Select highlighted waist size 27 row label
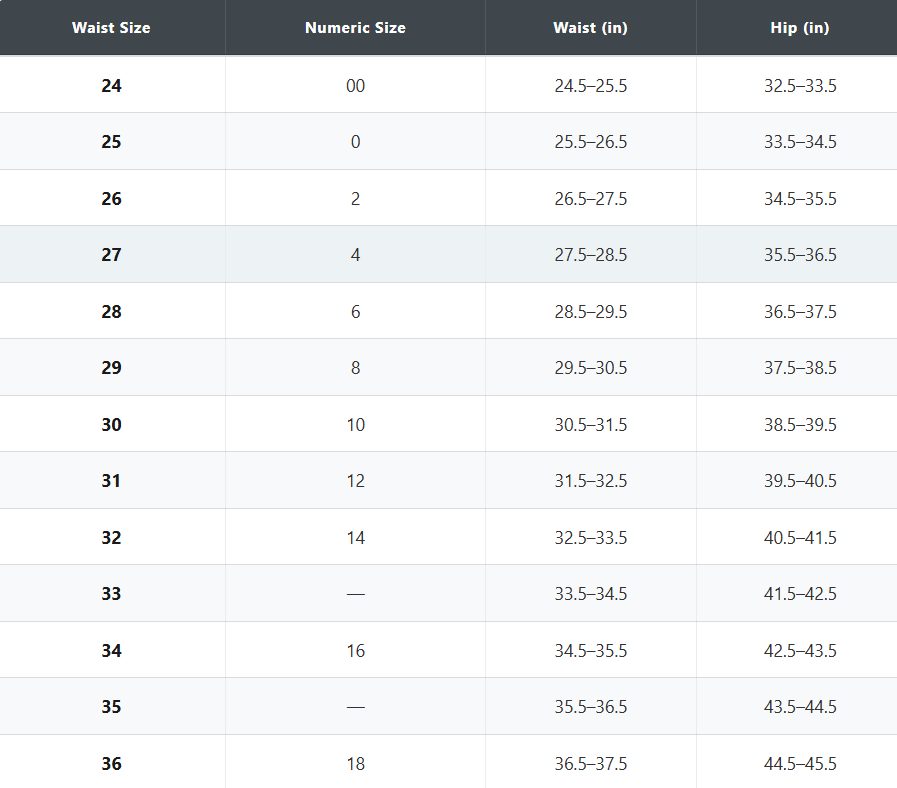This screenshot has height=788, width=897. (x=111, y=254)
